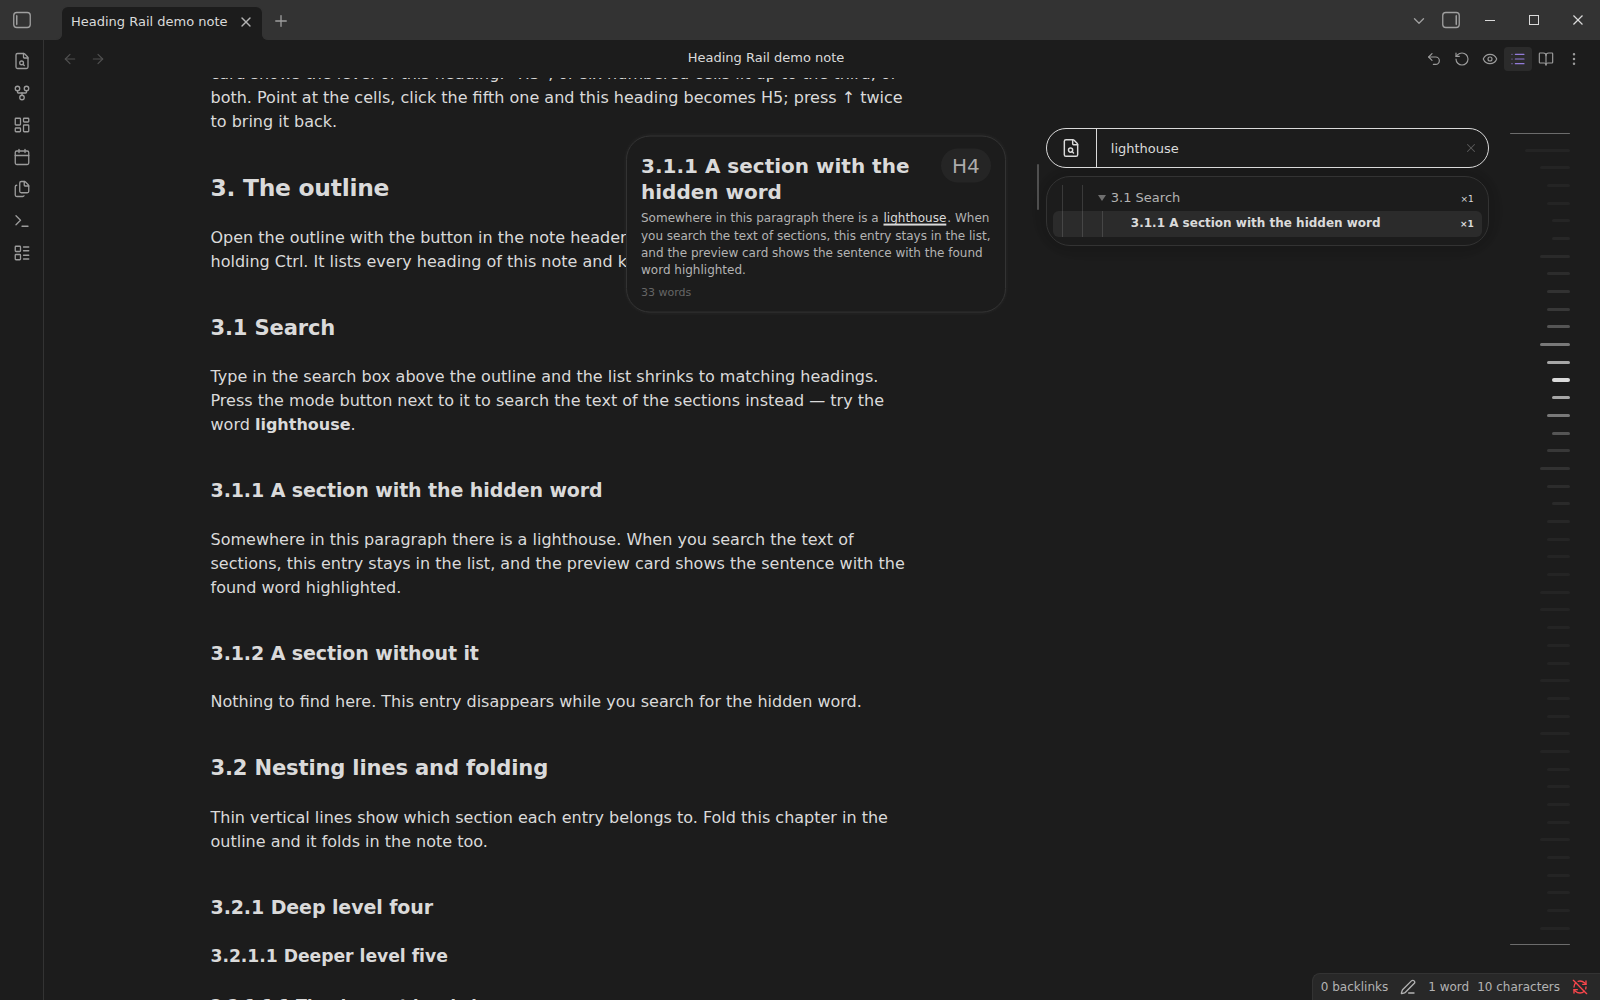Image resolution: width=1600 pixels, height=1000 pixels.
Task: Toggle the outline list button in header
Action: [x=1518, y=59]
